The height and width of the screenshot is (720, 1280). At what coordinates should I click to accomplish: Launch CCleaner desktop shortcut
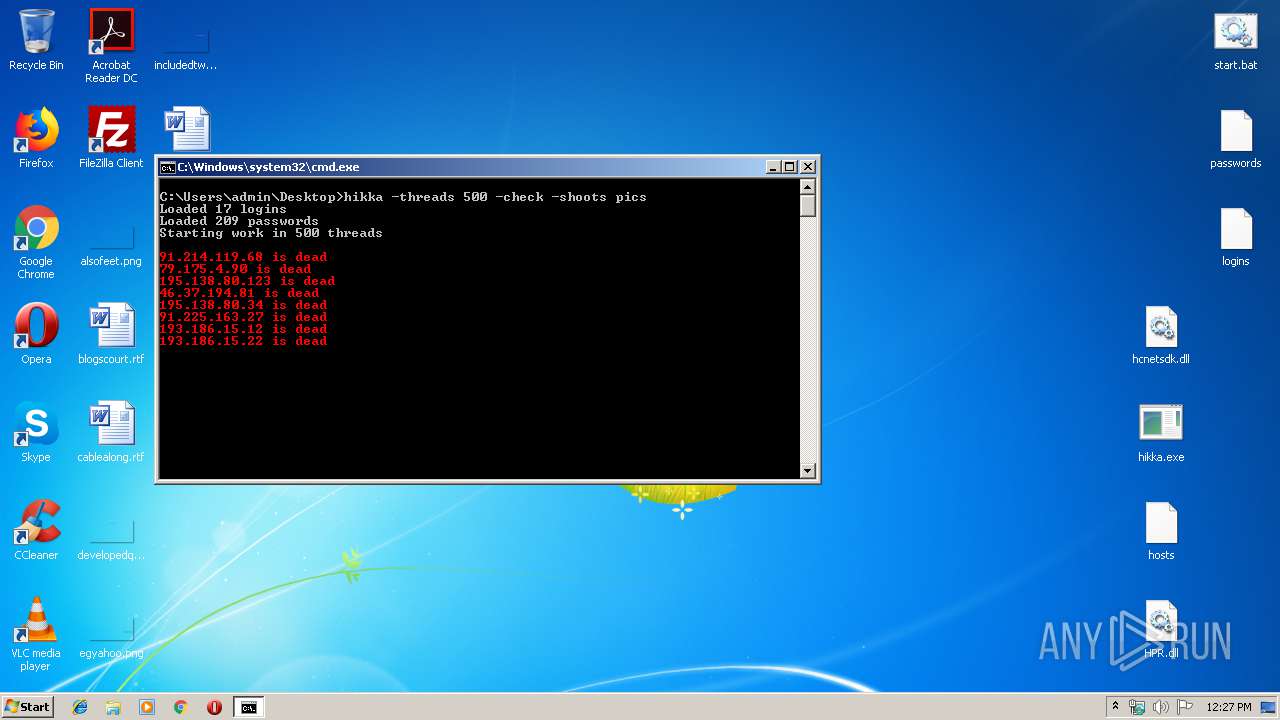pyautogui.click(x=36, y=530)
